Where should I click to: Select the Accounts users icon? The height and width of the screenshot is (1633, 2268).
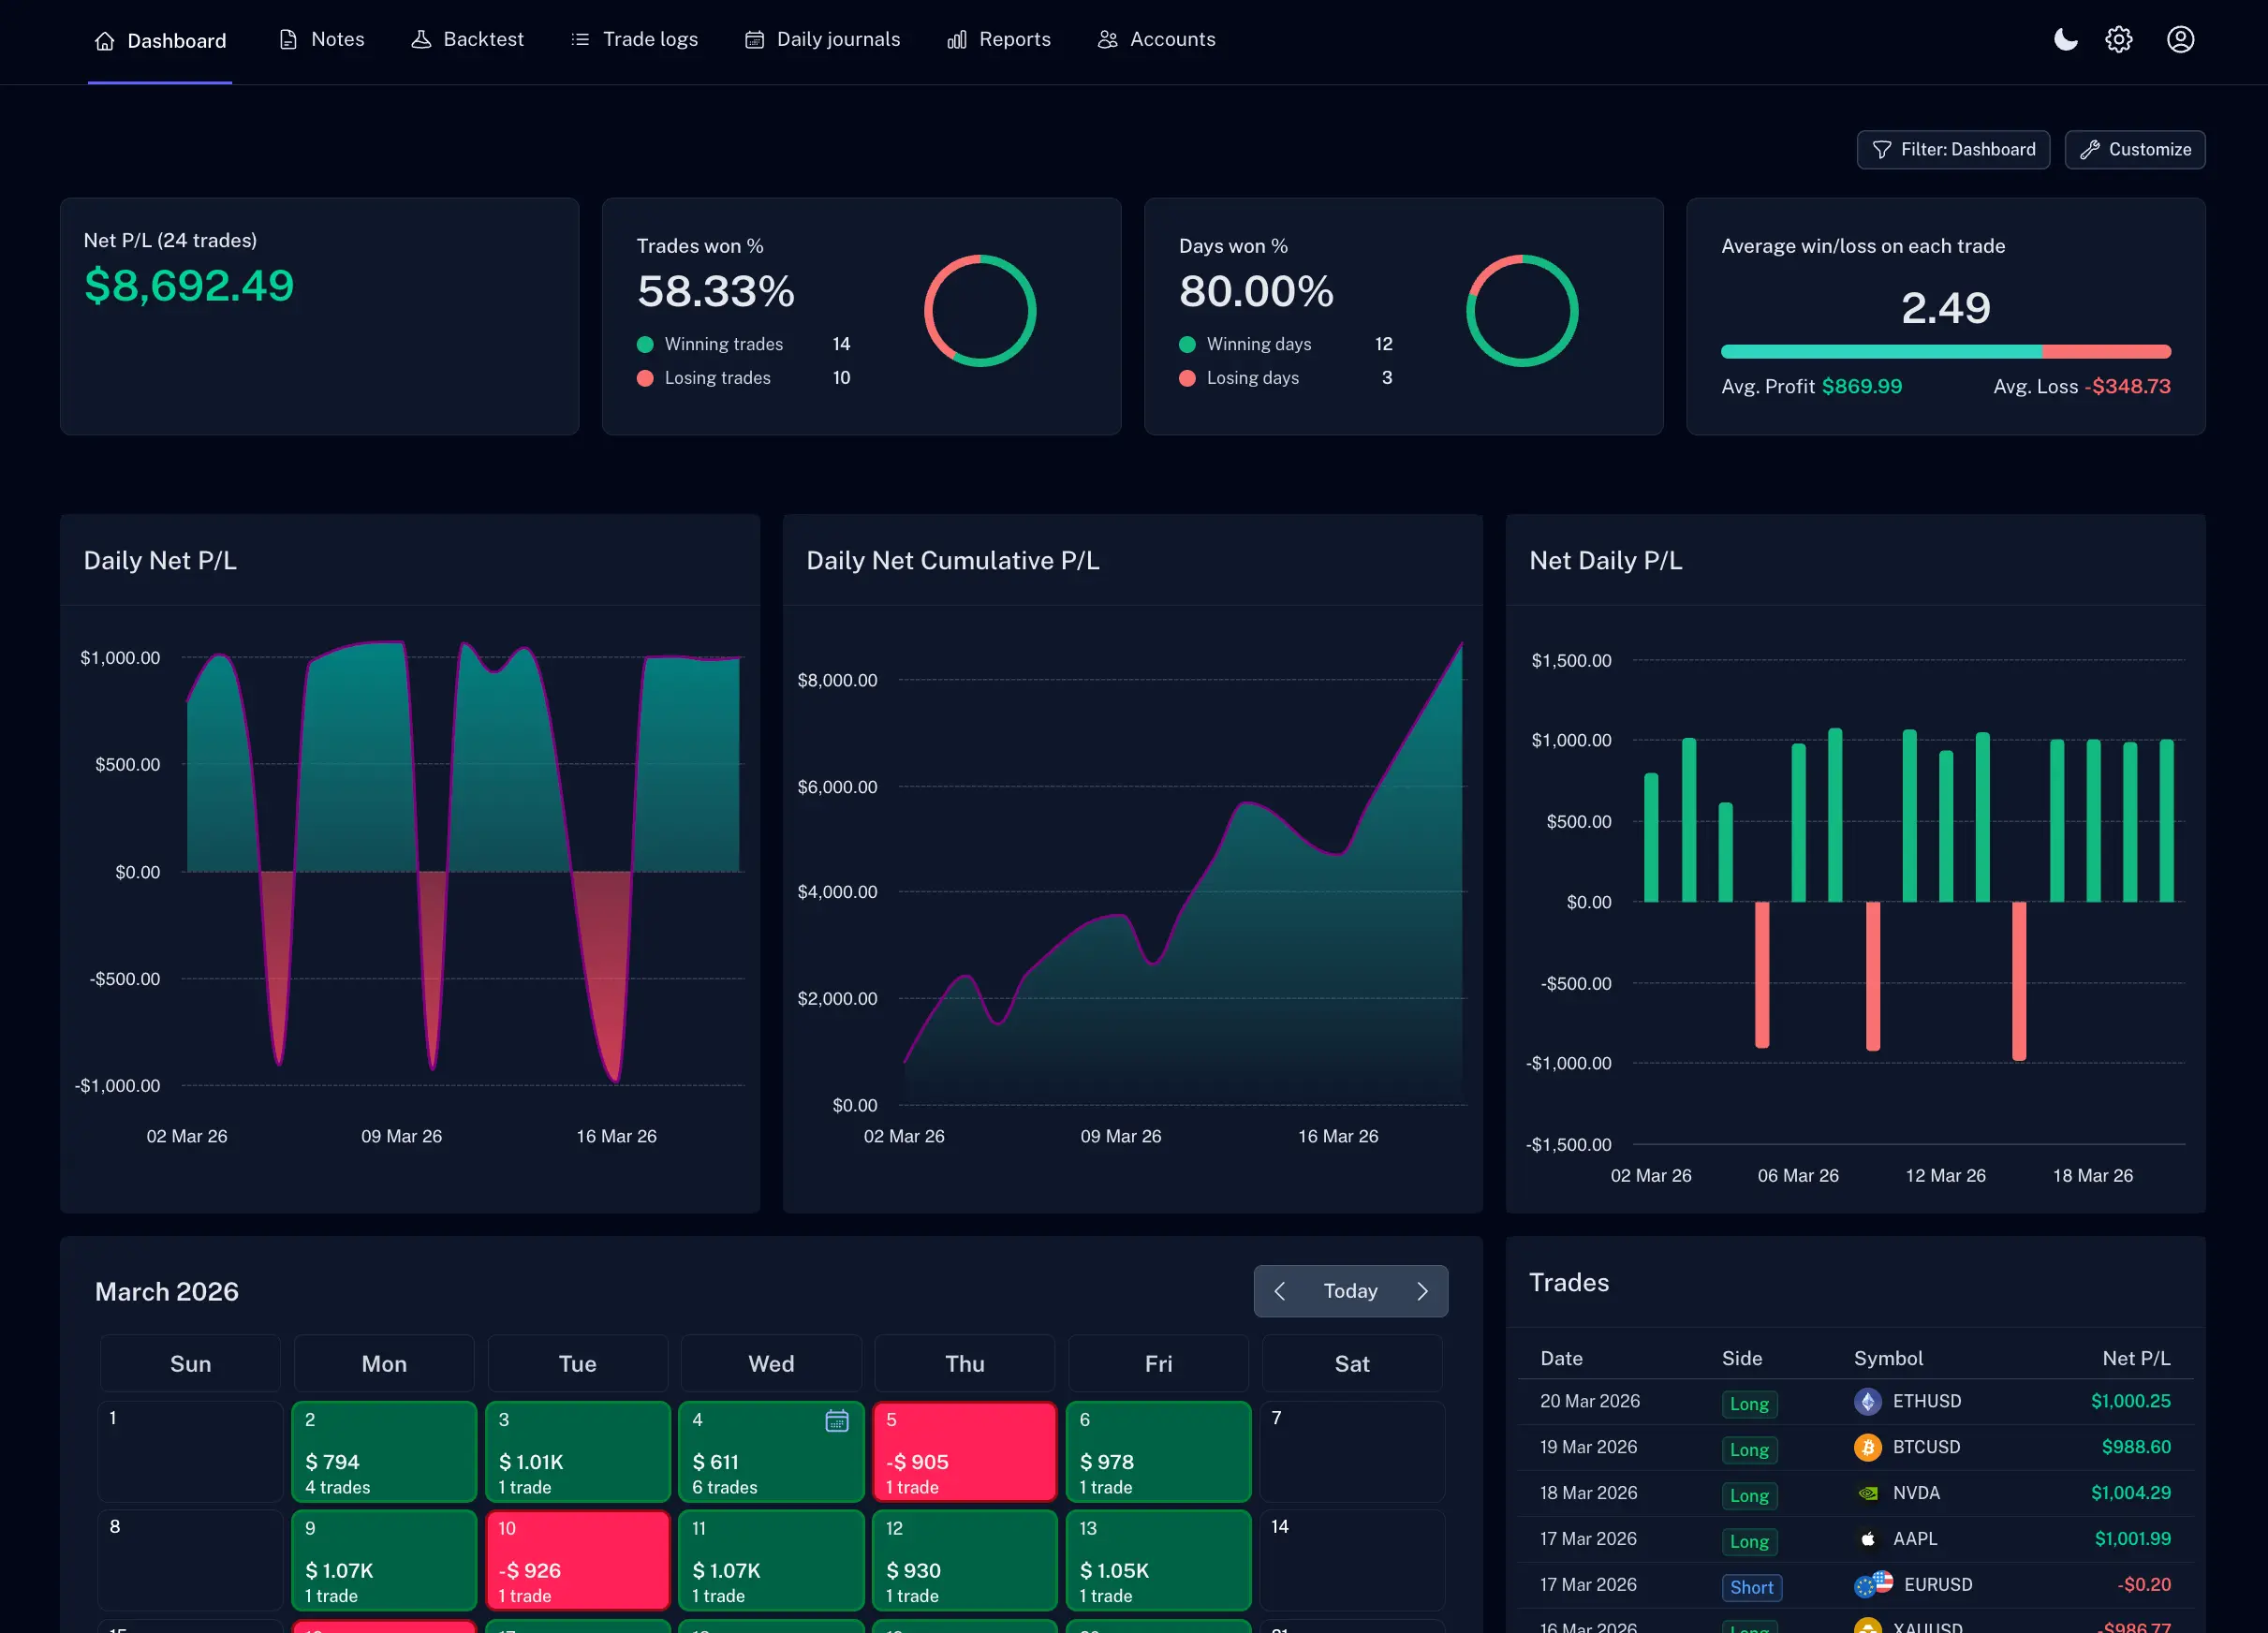pyautogui.click(x=1107, y=39)
